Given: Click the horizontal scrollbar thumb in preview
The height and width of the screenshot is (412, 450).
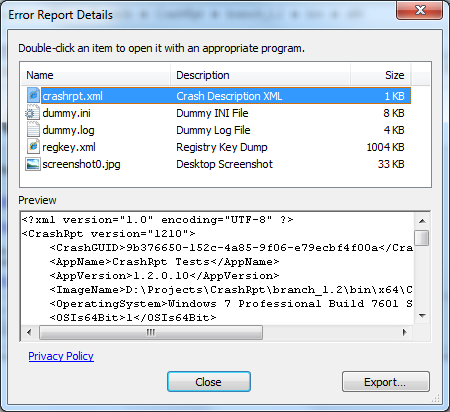Looking at the screenshot, I should [x=151, y=332].
